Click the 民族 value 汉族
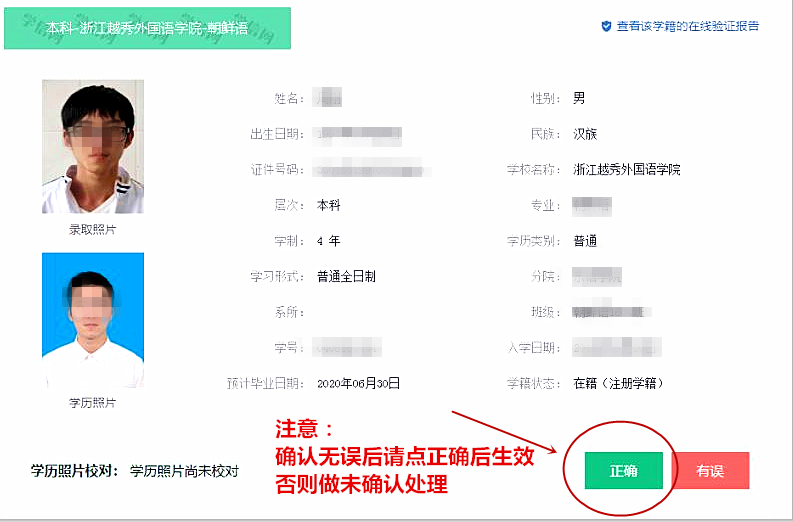This screenshot has height=522, width=793. coord(585,134)
